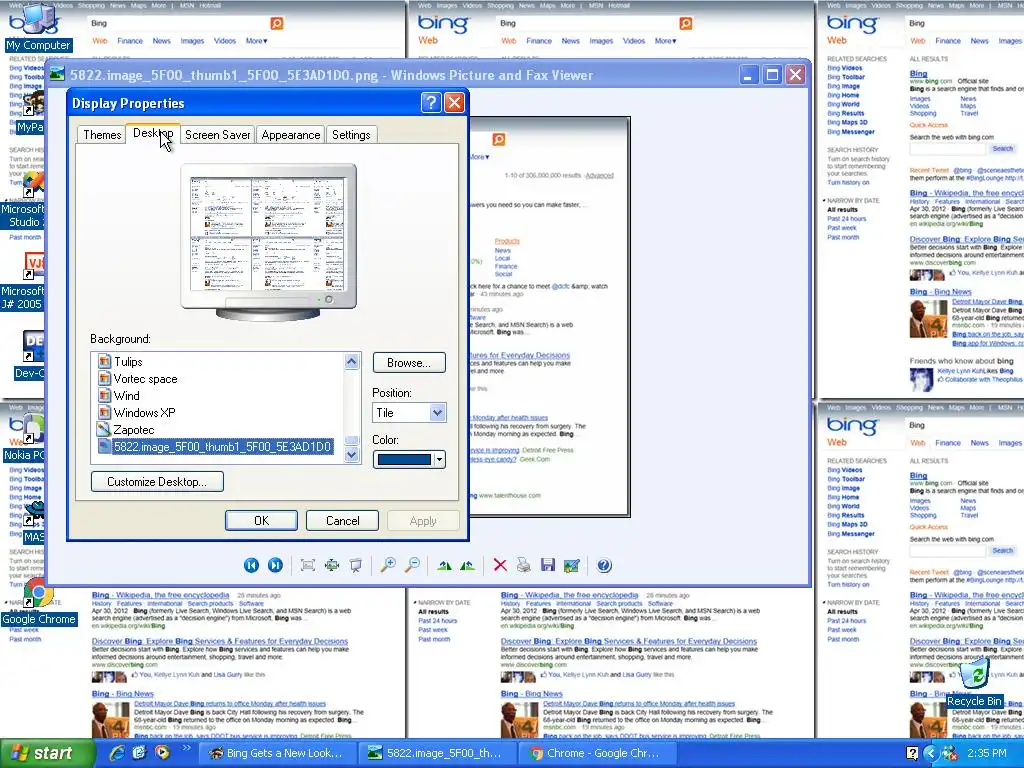Click the Browse... button
The height and width of the screenshot is (768, 1024).
click(x=409, y=362)
